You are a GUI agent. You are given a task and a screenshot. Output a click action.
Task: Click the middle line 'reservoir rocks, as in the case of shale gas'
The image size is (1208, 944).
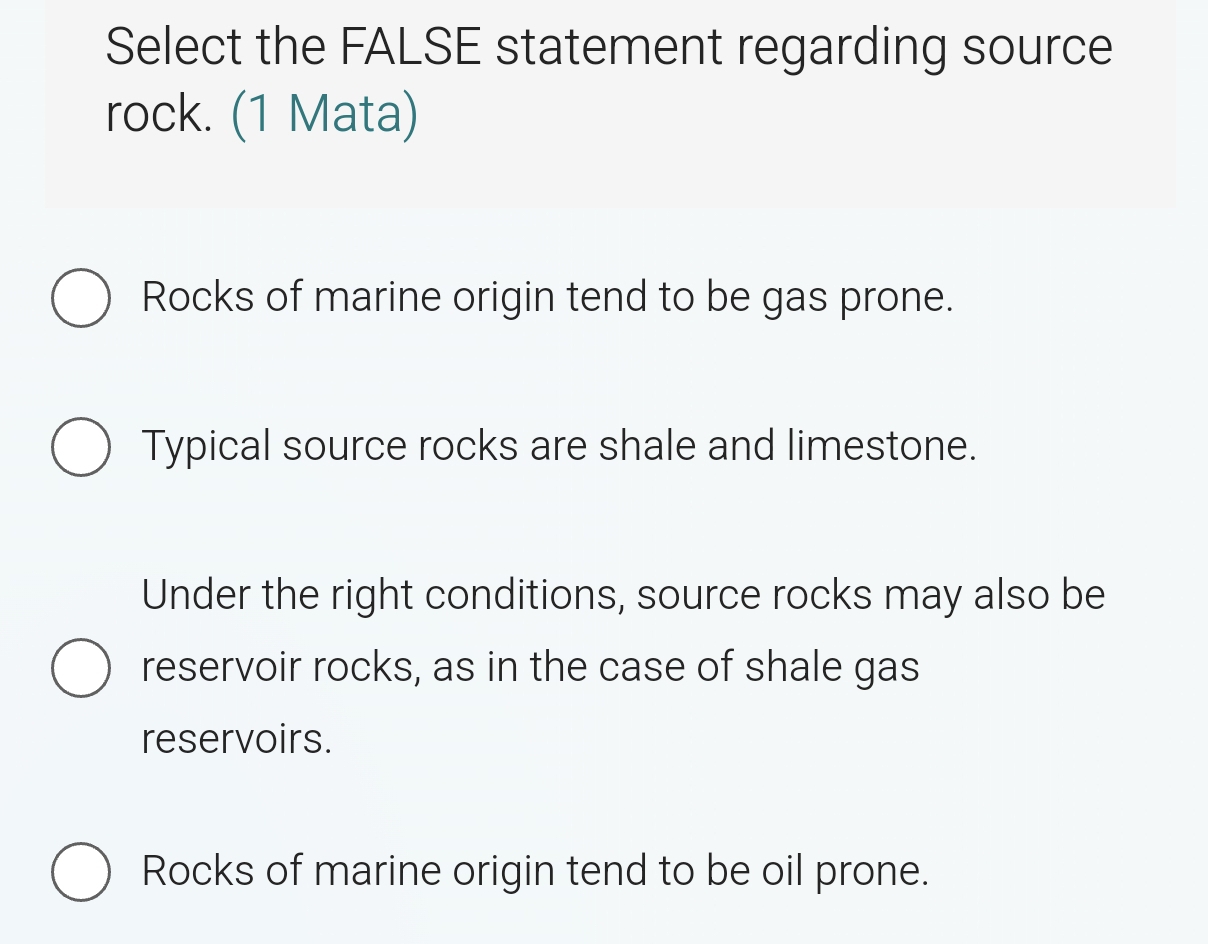[x=530, y=667]
